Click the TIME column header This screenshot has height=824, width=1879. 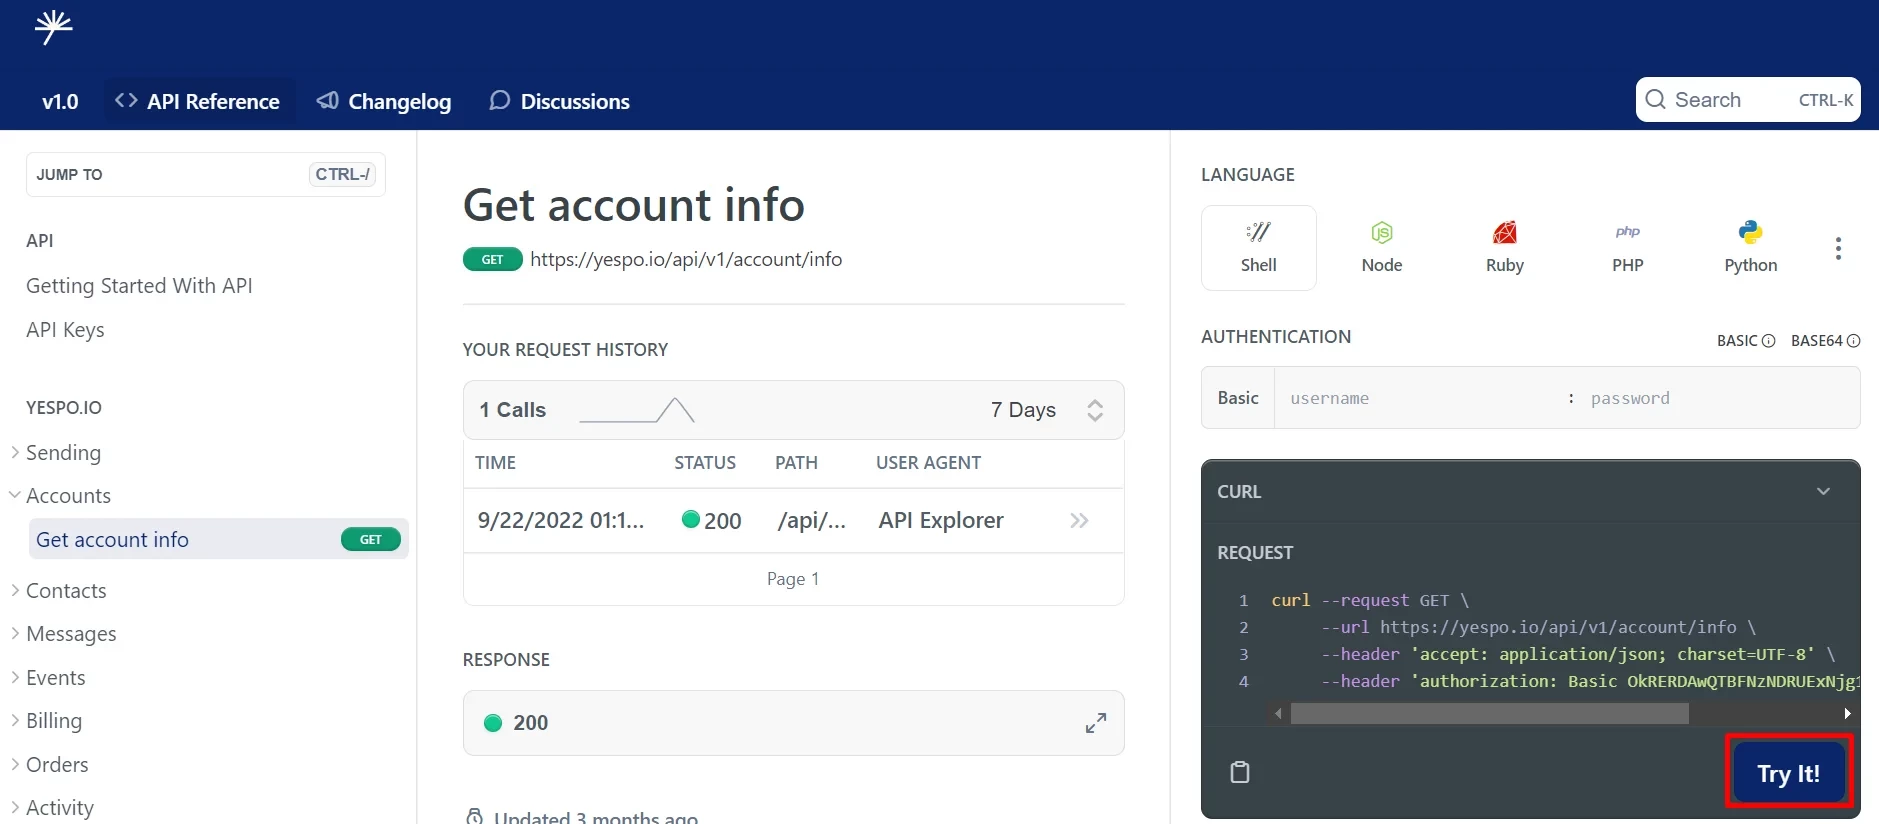(495, 463)
